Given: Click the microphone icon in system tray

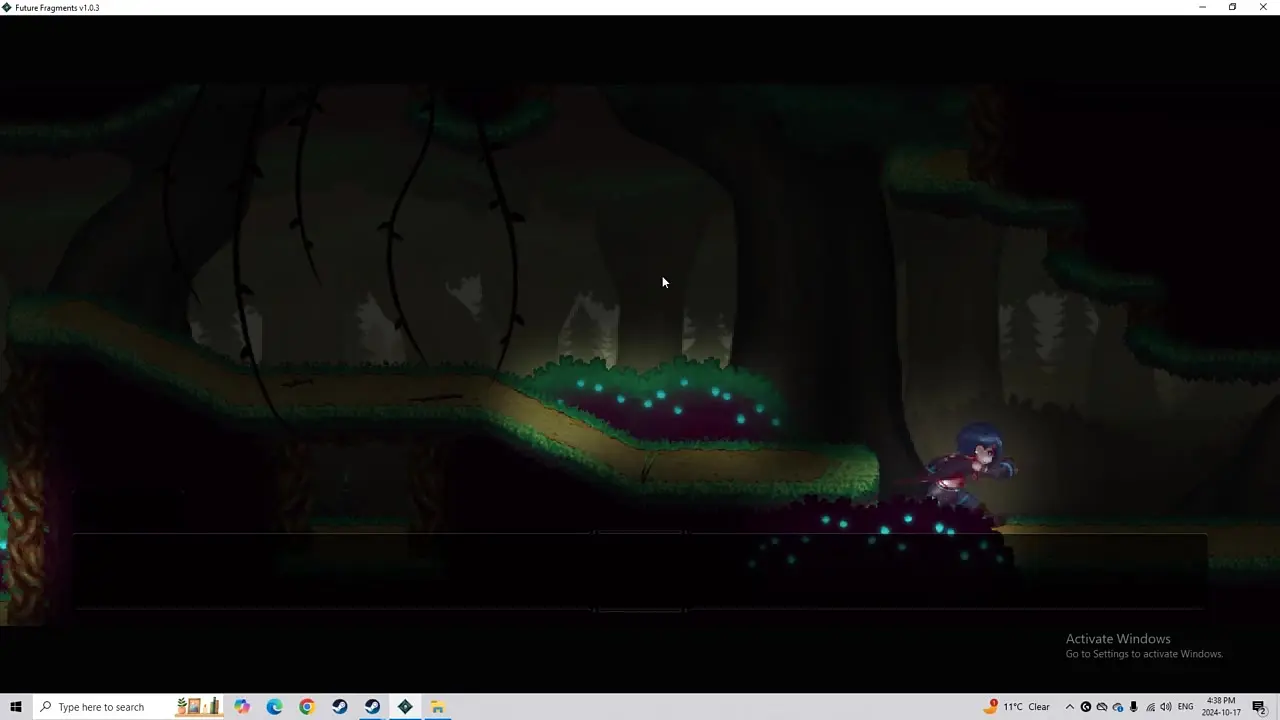Looking at the screenshot, I should click(1133, 707).
